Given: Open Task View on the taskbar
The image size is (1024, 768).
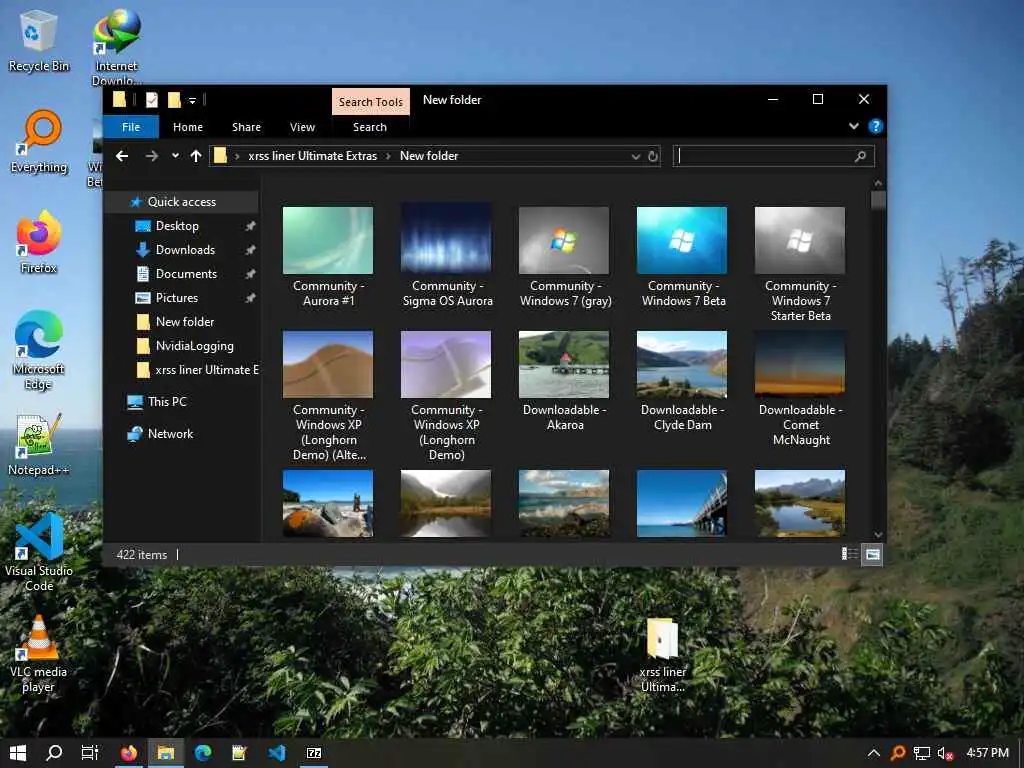Looking at the screenshot, I should pos(89,753).
